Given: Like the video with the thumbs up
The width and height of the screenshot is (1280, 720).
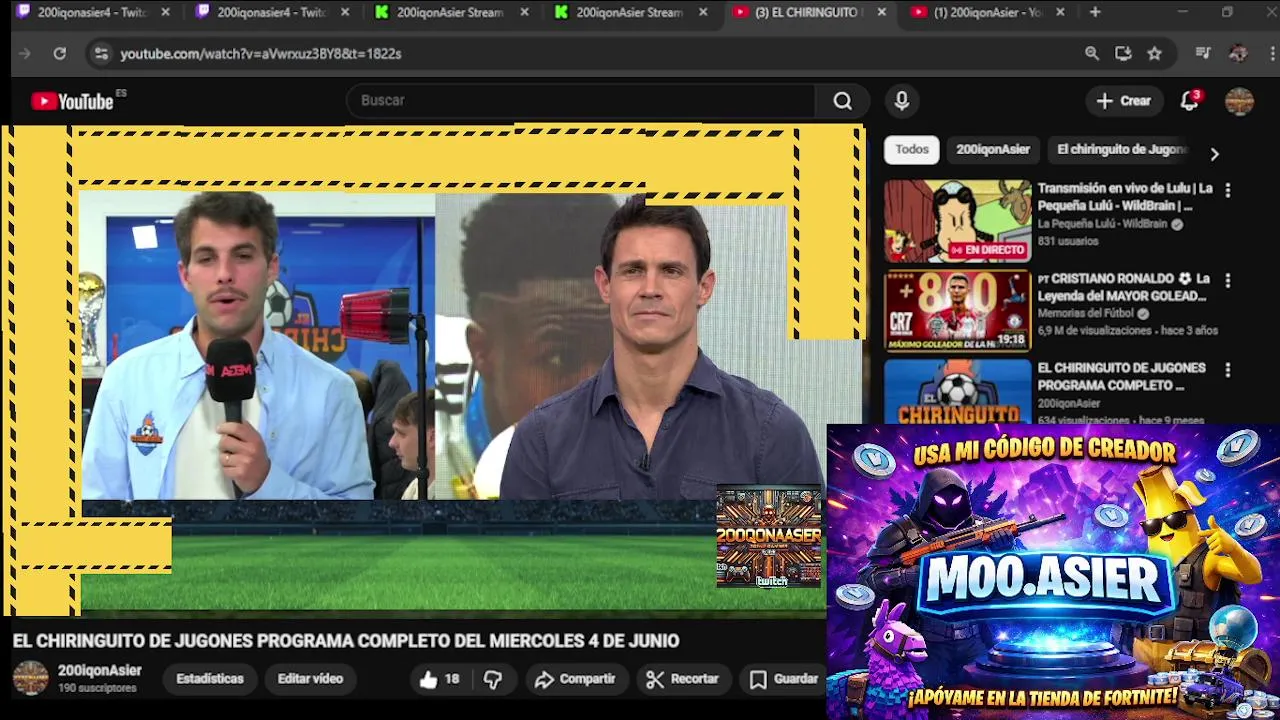Looking at the screenshot, I should 439,679.
